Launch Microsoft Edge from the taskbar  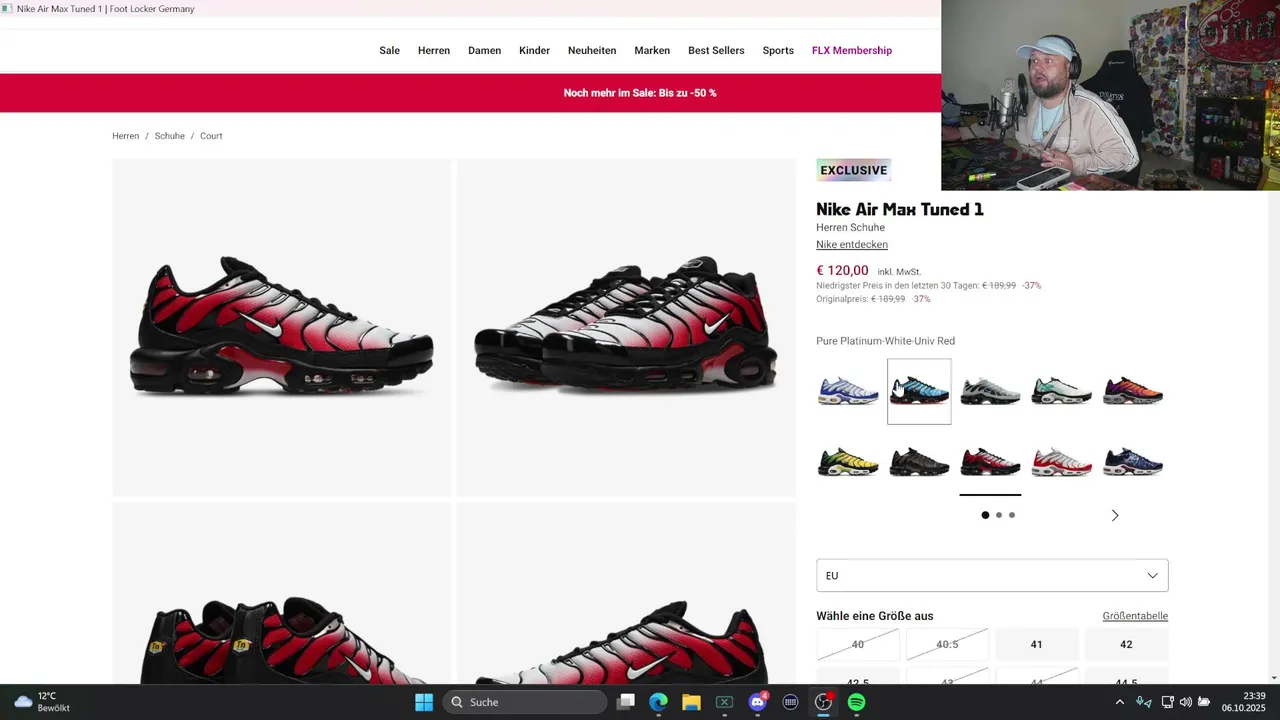pyautogui.click(x=658, y=702)
